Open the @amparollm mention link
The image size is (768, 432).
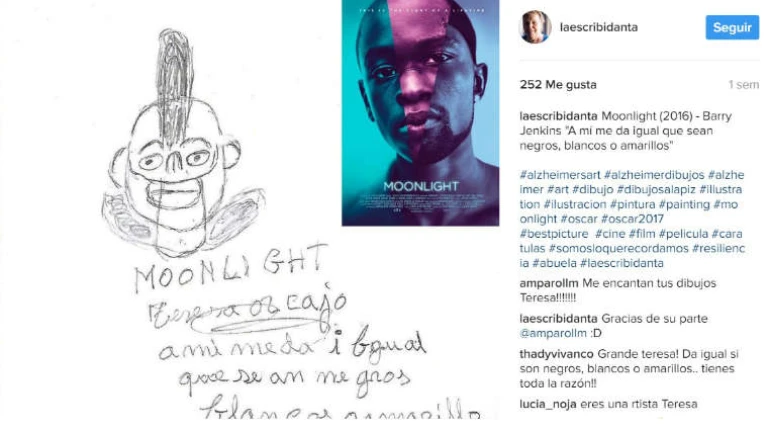pos(553,333)
